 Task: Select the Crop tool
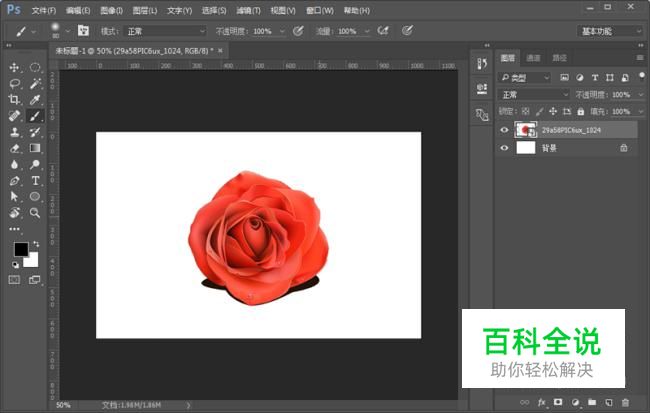[14, 100]
